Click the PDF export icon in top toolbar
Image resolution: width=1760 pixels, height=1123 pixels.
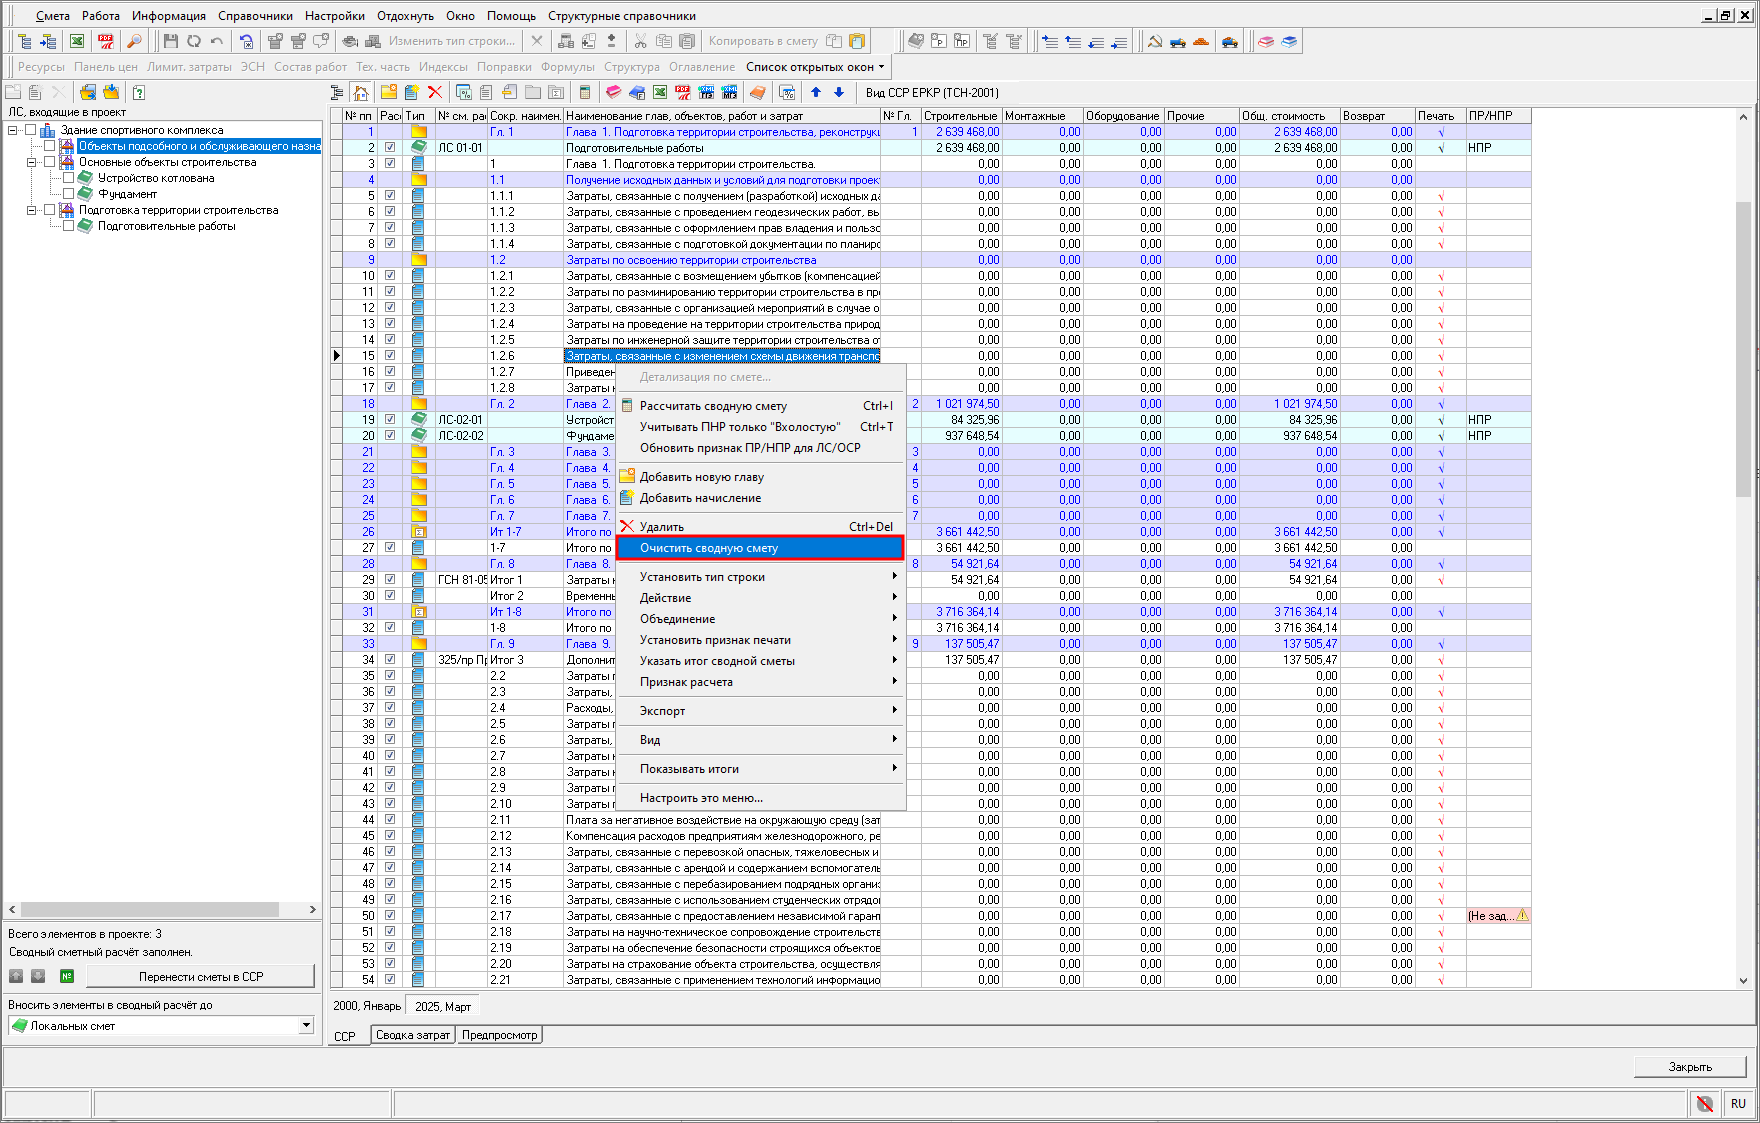(x=105, y=41)
